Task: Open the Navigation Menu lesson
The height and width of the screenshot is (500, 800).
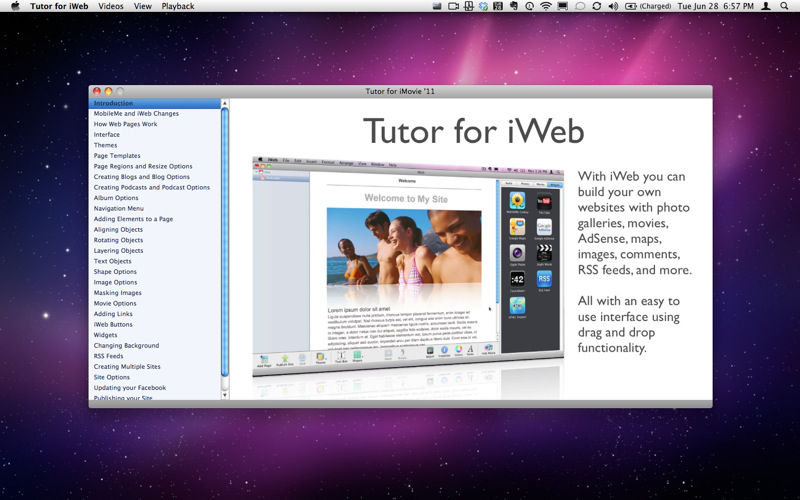Action: (x=118, y=209)
